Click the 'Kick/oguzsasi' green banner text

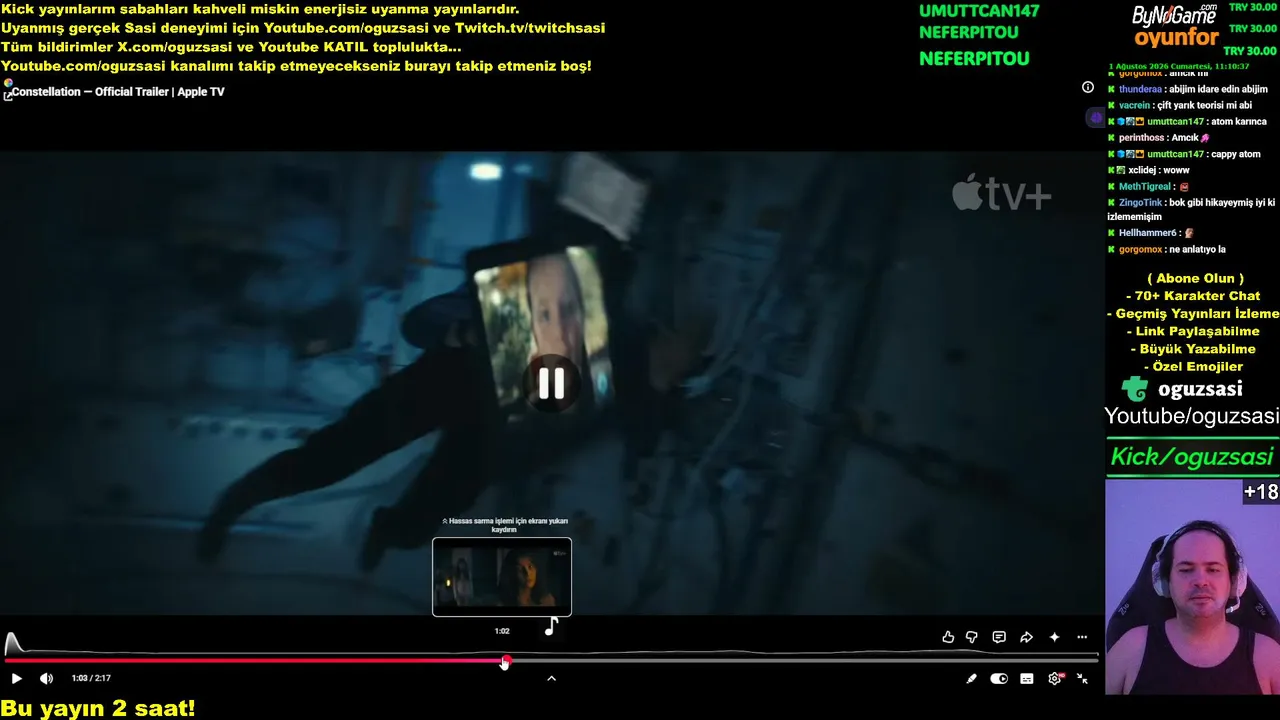pos(1192,457)
